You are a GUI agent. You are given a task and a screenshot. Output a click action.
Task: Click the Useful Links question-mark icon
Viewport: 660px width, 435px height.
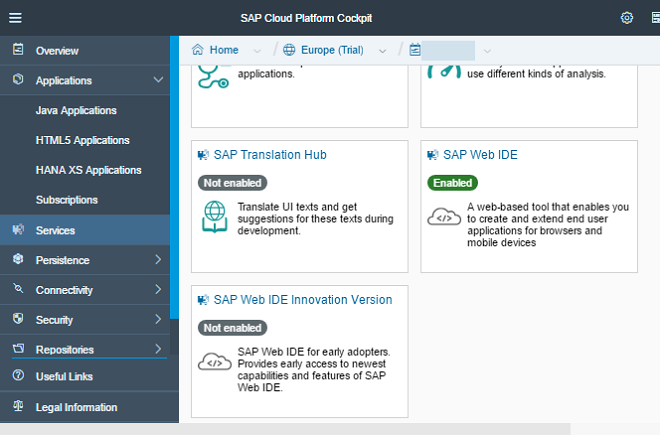(18, 375)
